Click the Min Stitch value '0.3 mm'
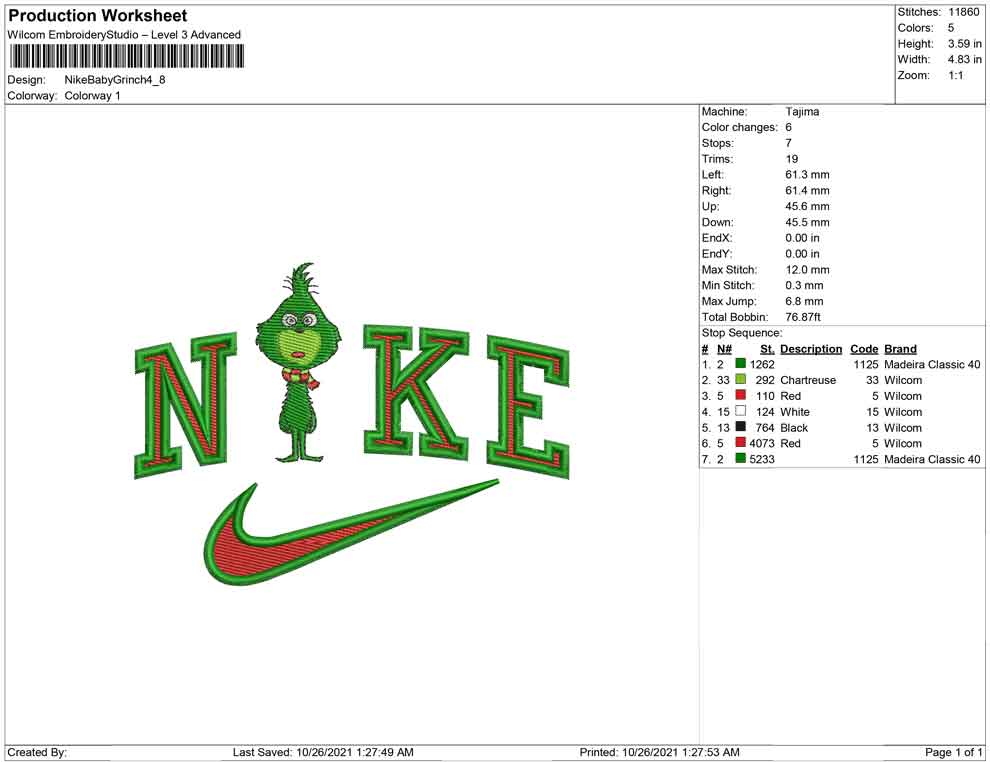990x762 pixels. point(804,285)
